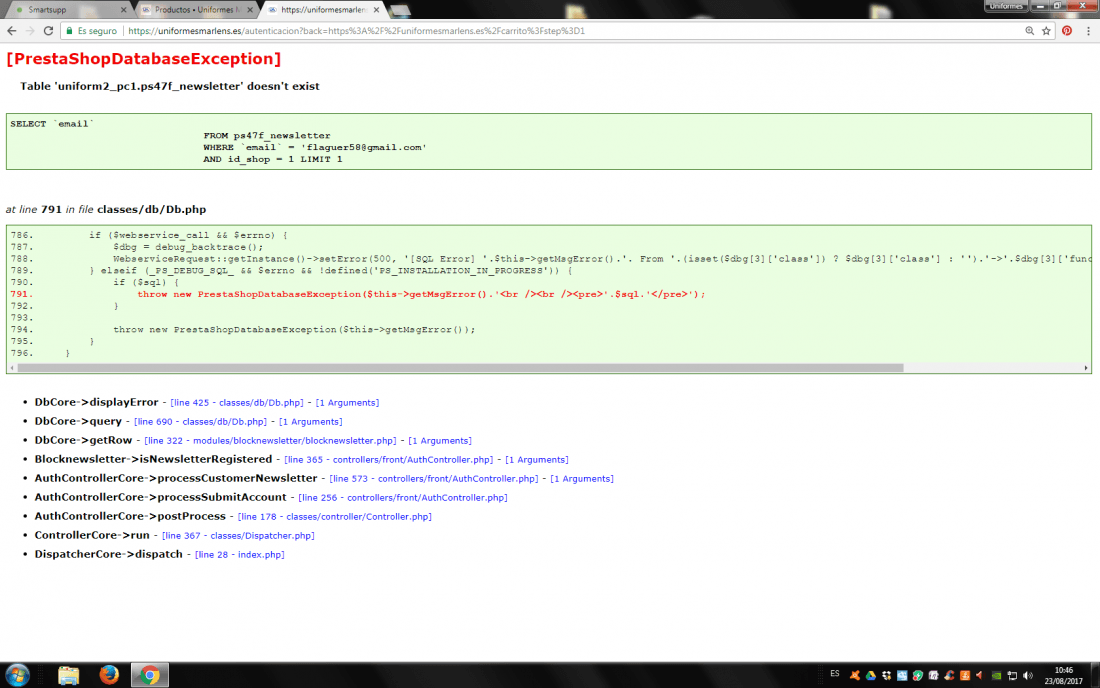Select the https://uniformesmarlens tab
The image size is (1100, 688).
[323, 10]
